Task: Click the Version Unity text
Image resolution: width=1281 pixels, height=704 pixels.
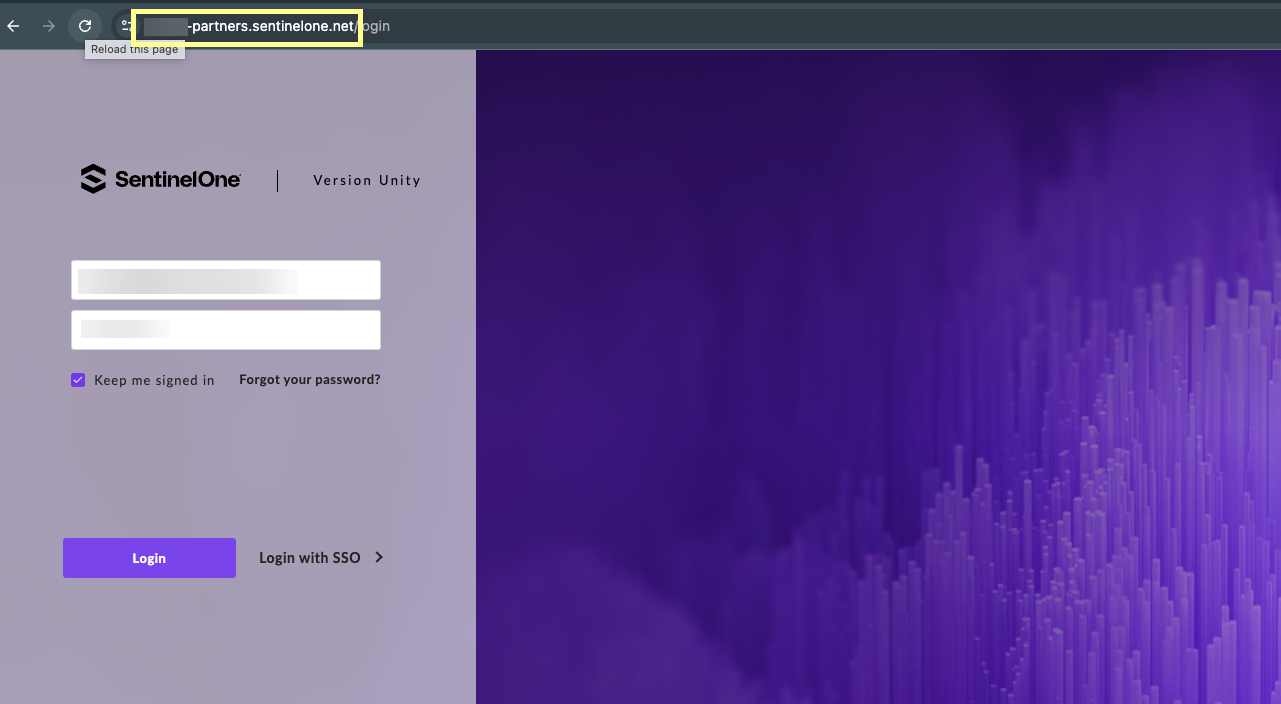Action: pyautogui.click(x=367, y=181)
